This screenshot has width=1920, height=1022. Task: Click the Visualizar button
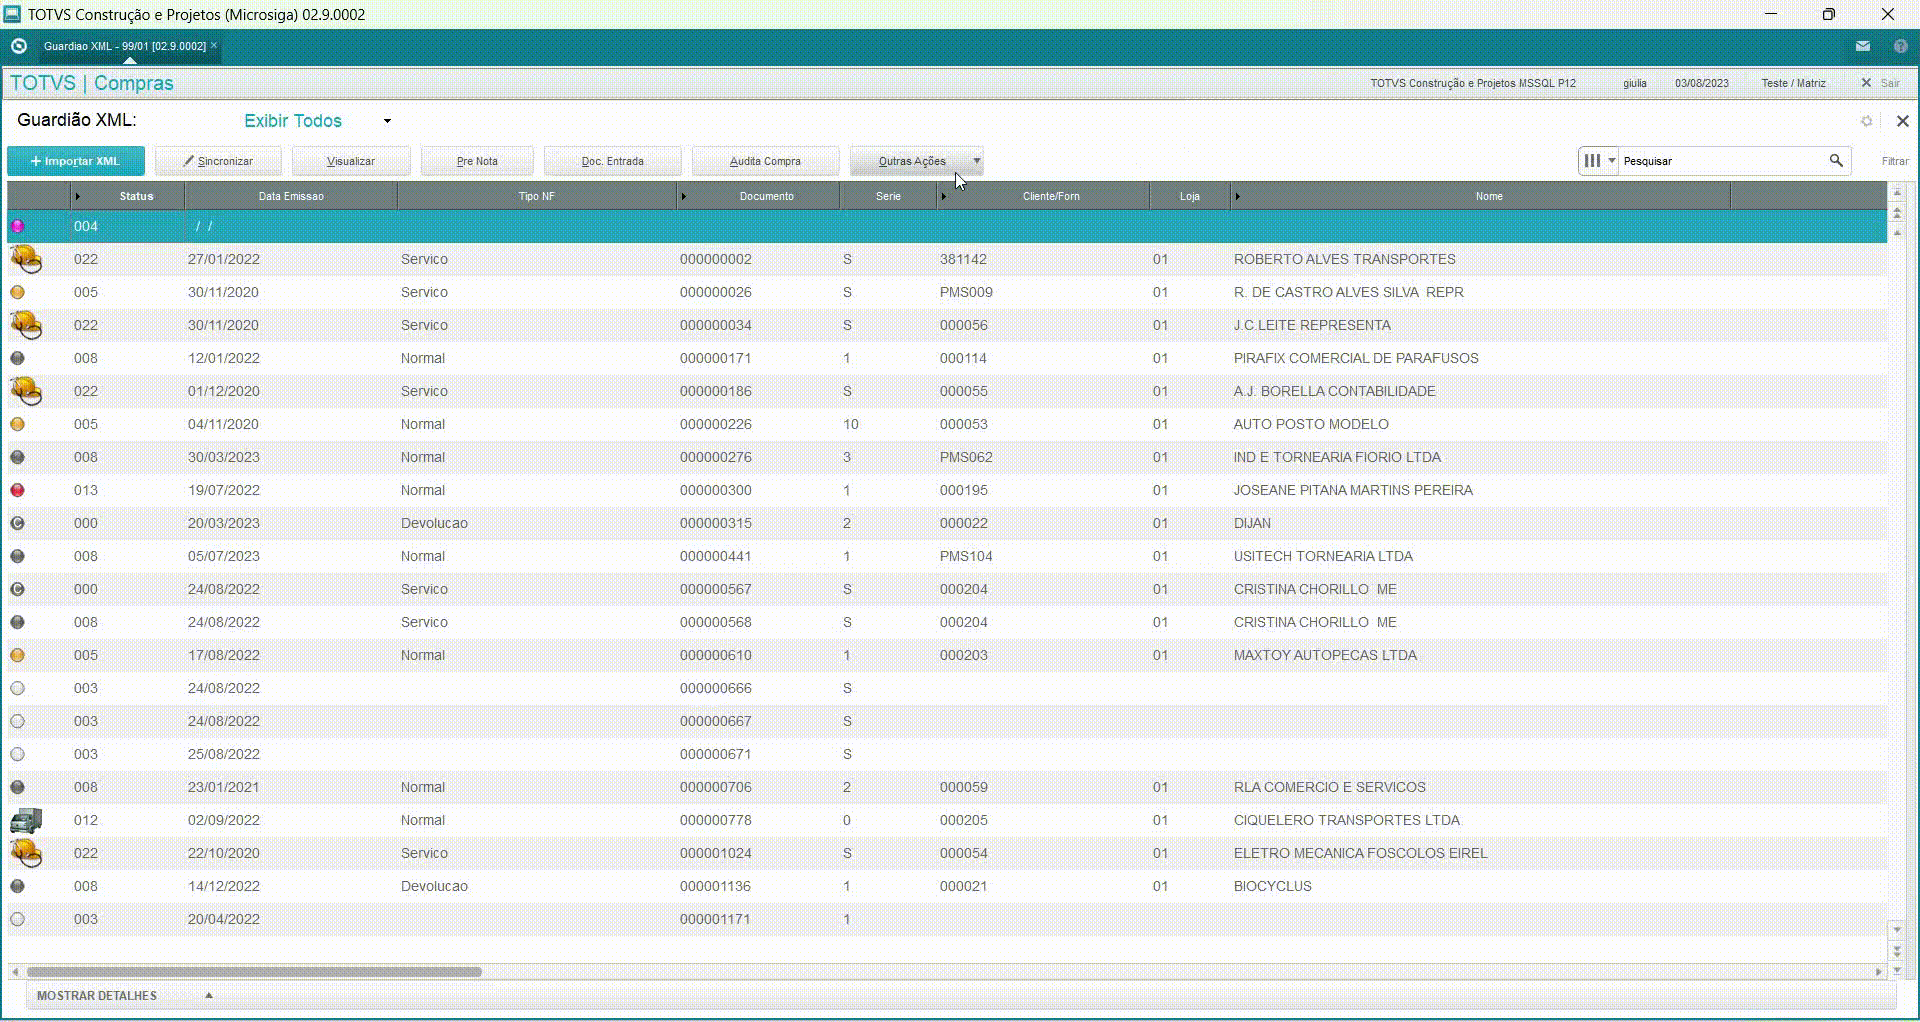click(x=351, y=161)
